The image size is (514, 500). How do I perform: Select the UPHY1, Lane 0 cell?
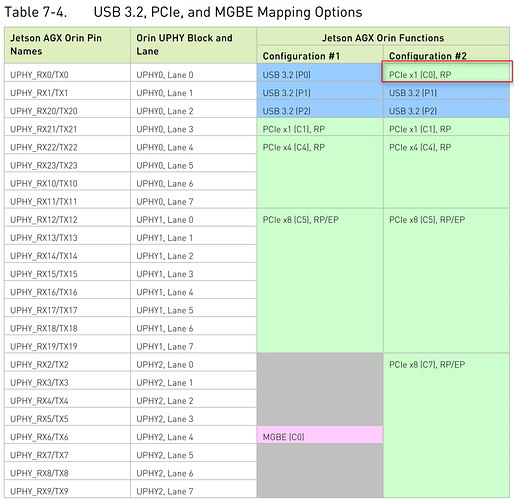tap(193, 217)
